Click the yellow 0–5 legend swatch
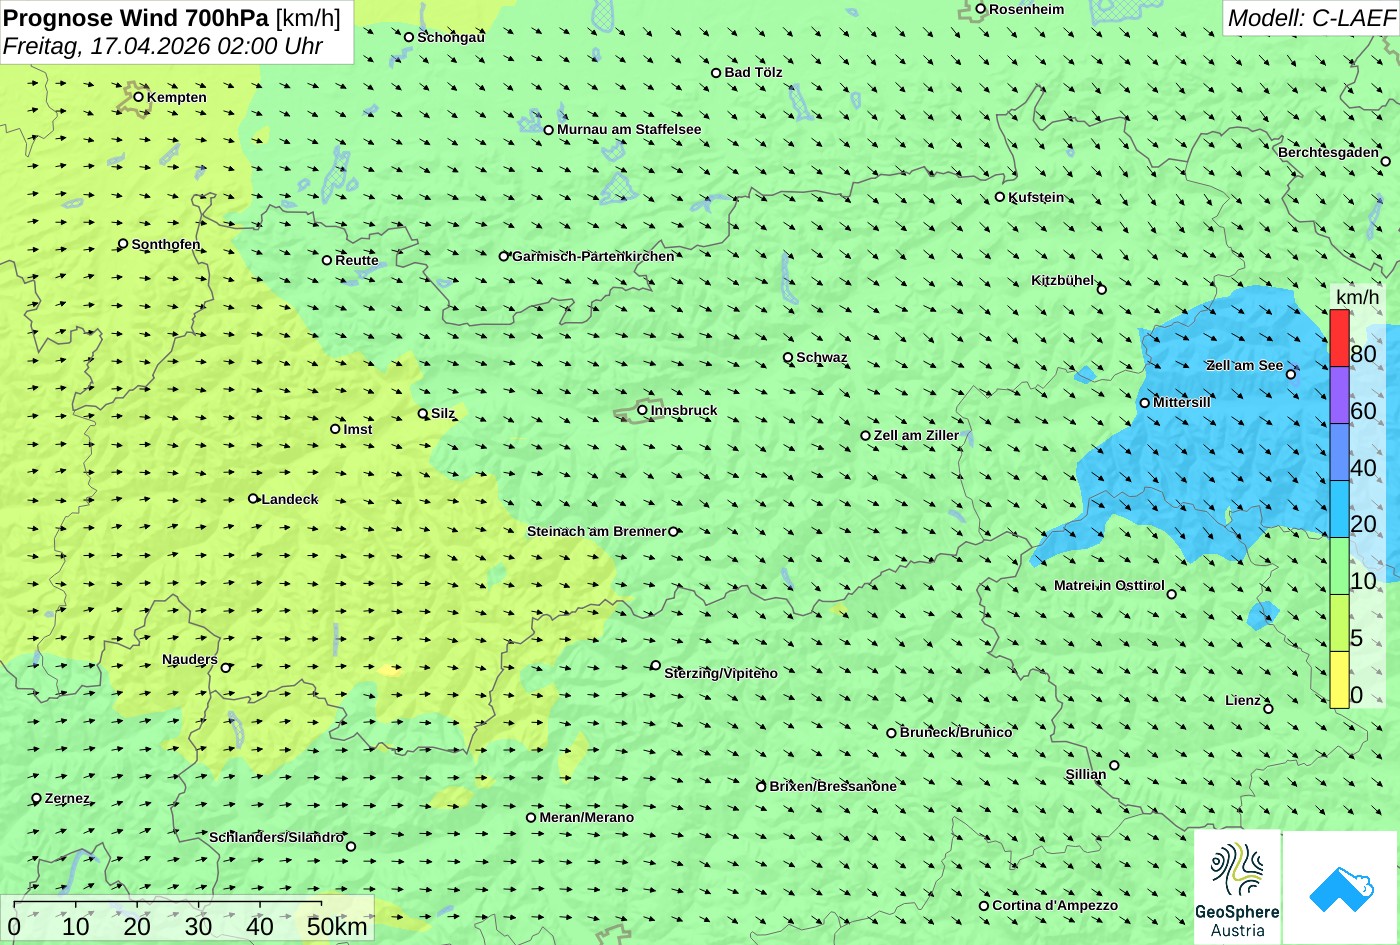1400x945 pixels. tap(1339, 680)
